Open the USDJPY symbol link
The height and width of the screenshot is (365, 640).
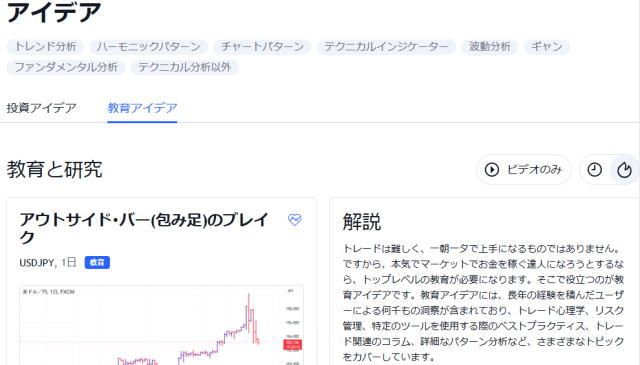(38, 263)
